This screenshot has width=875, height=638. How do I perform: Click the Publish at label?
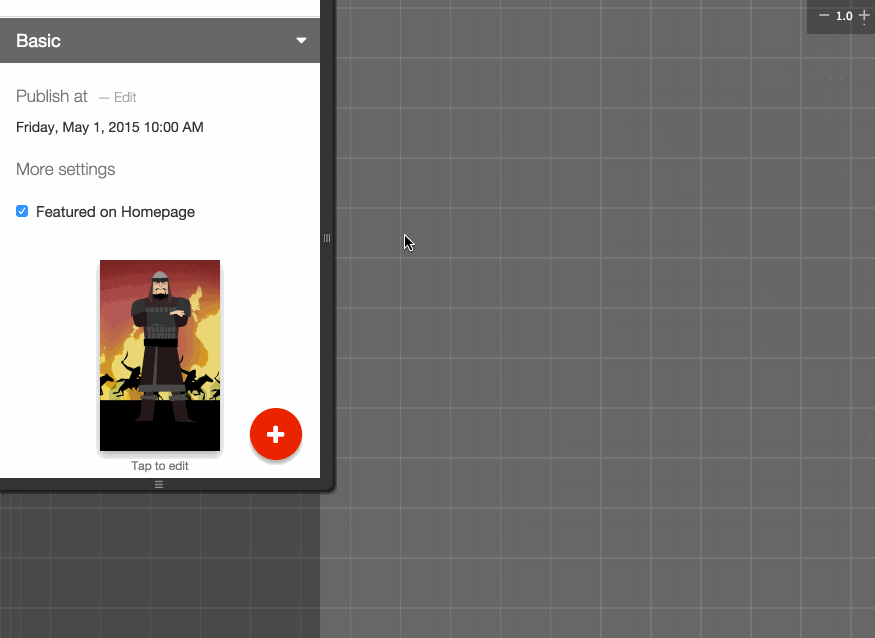pos(52,96)
